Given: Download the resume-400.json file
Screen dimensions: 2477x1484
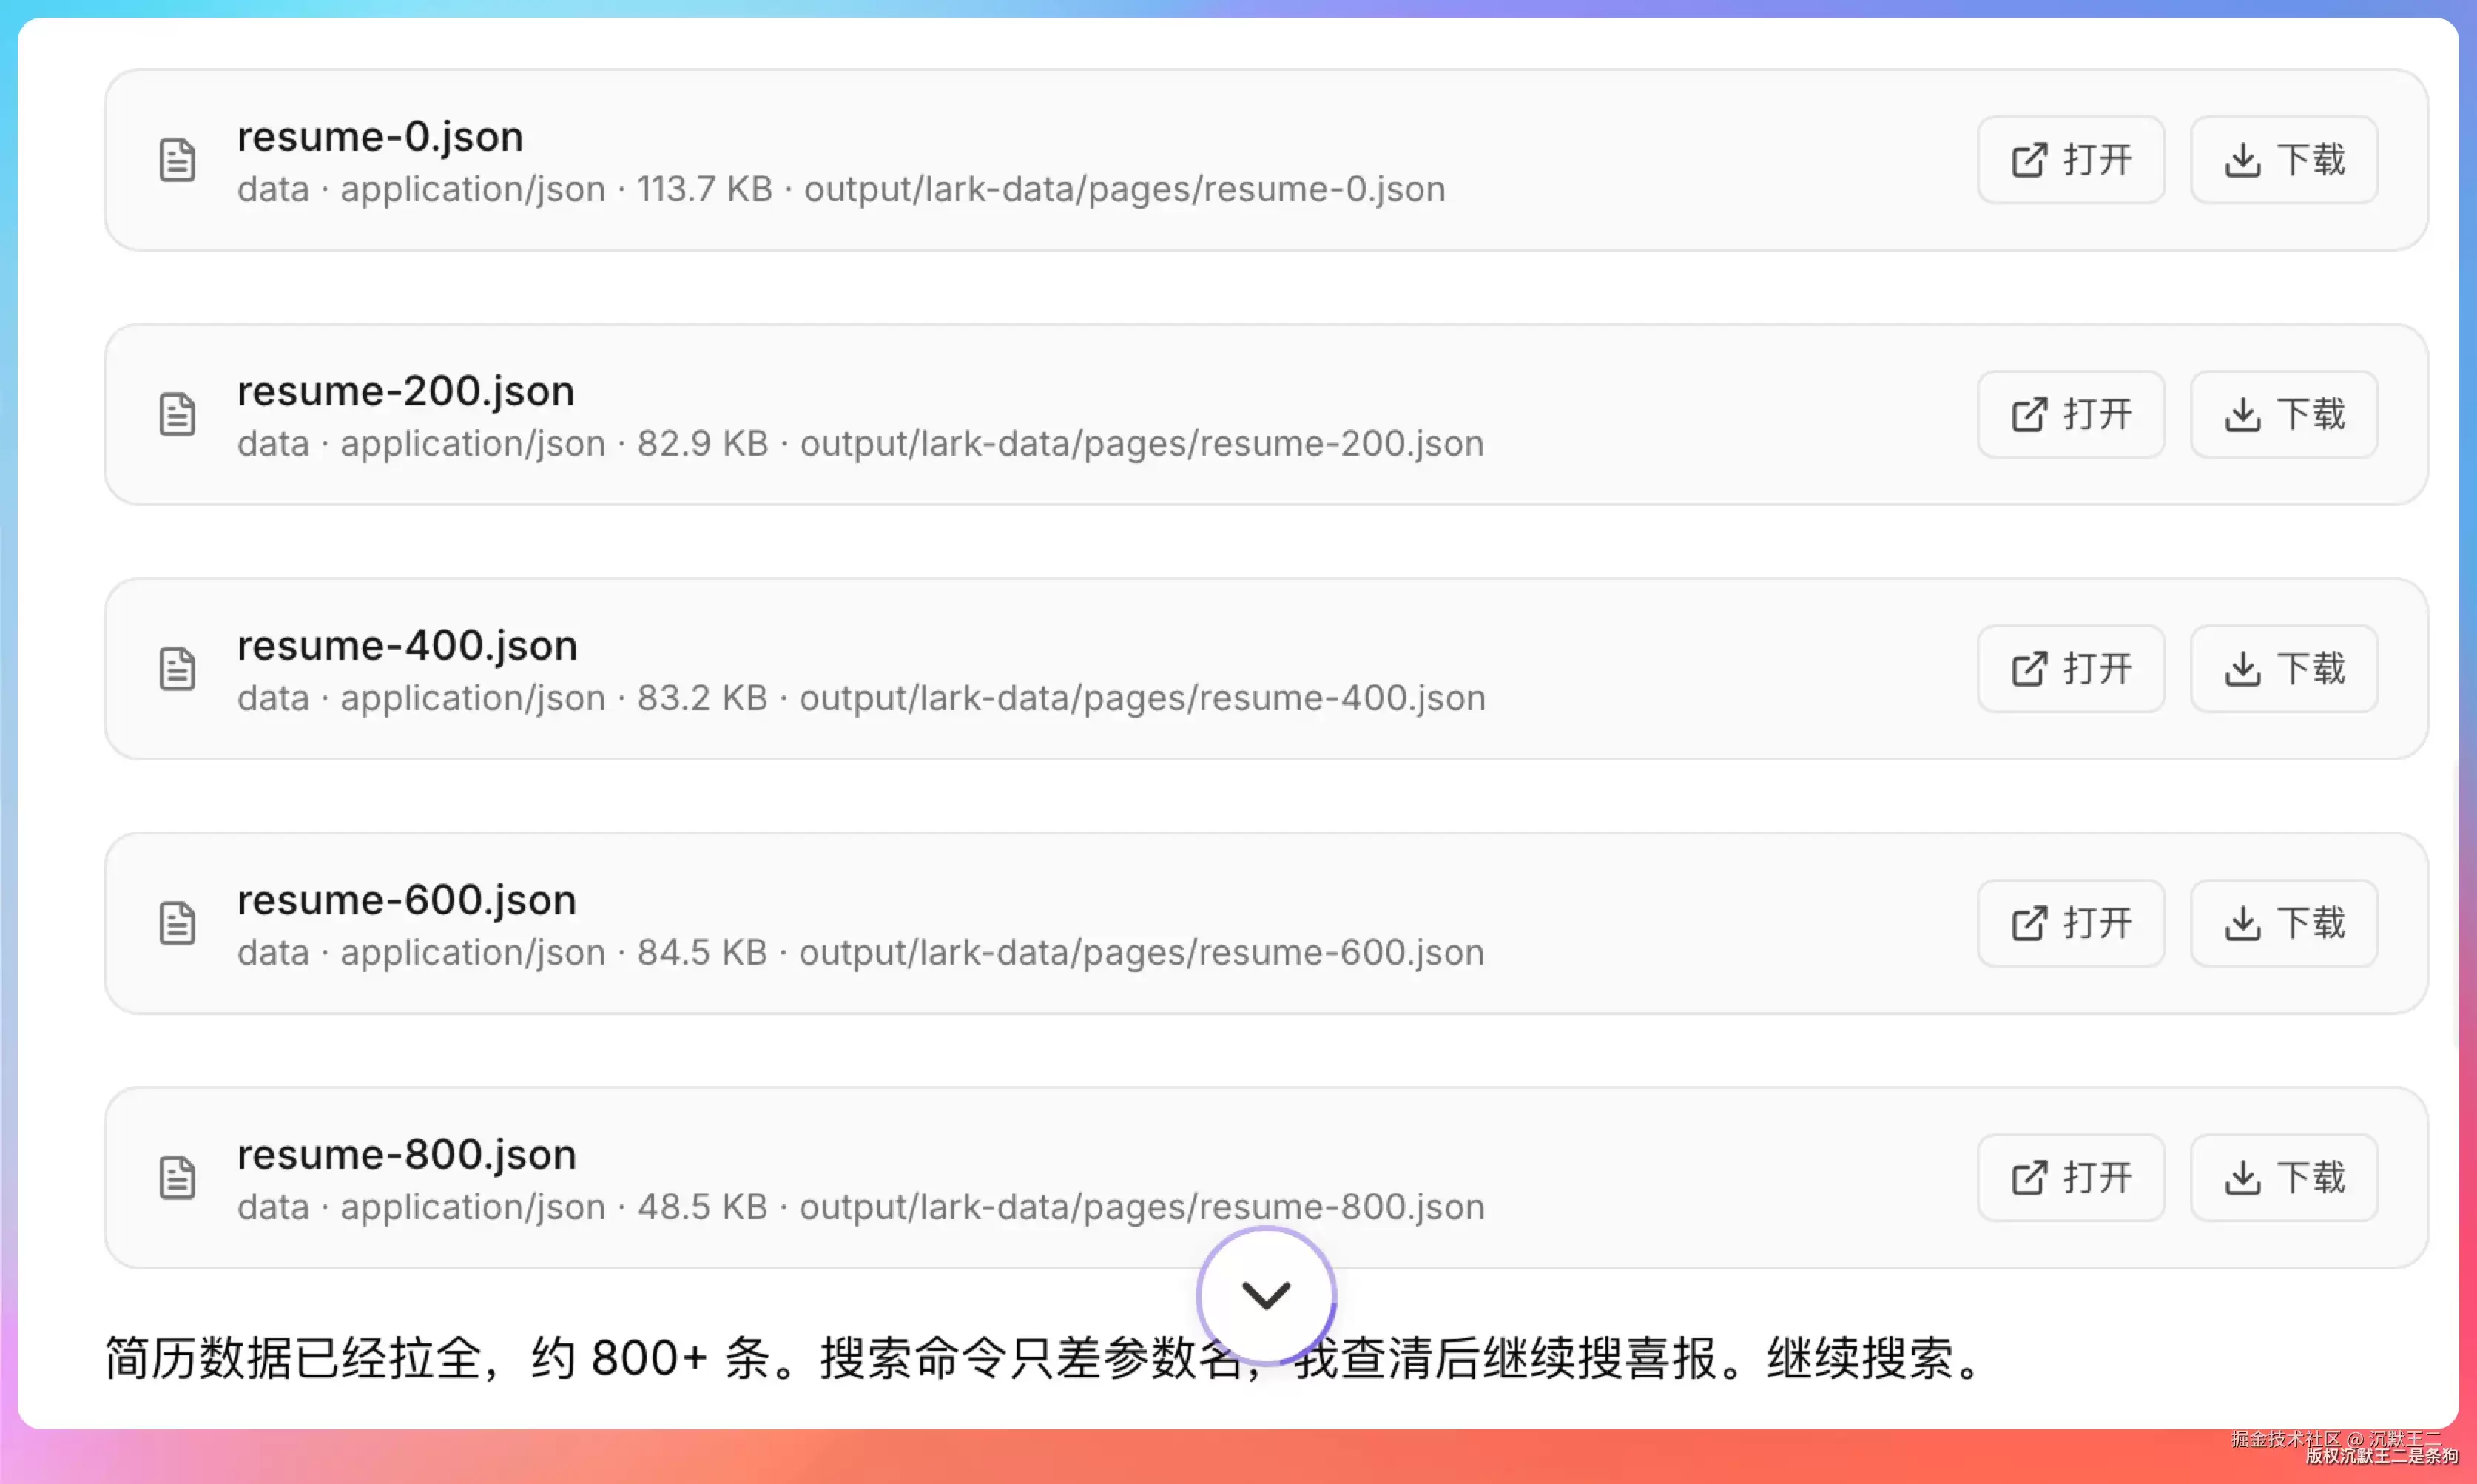Looking at the screenshot, I should (x=2283, y=669).
